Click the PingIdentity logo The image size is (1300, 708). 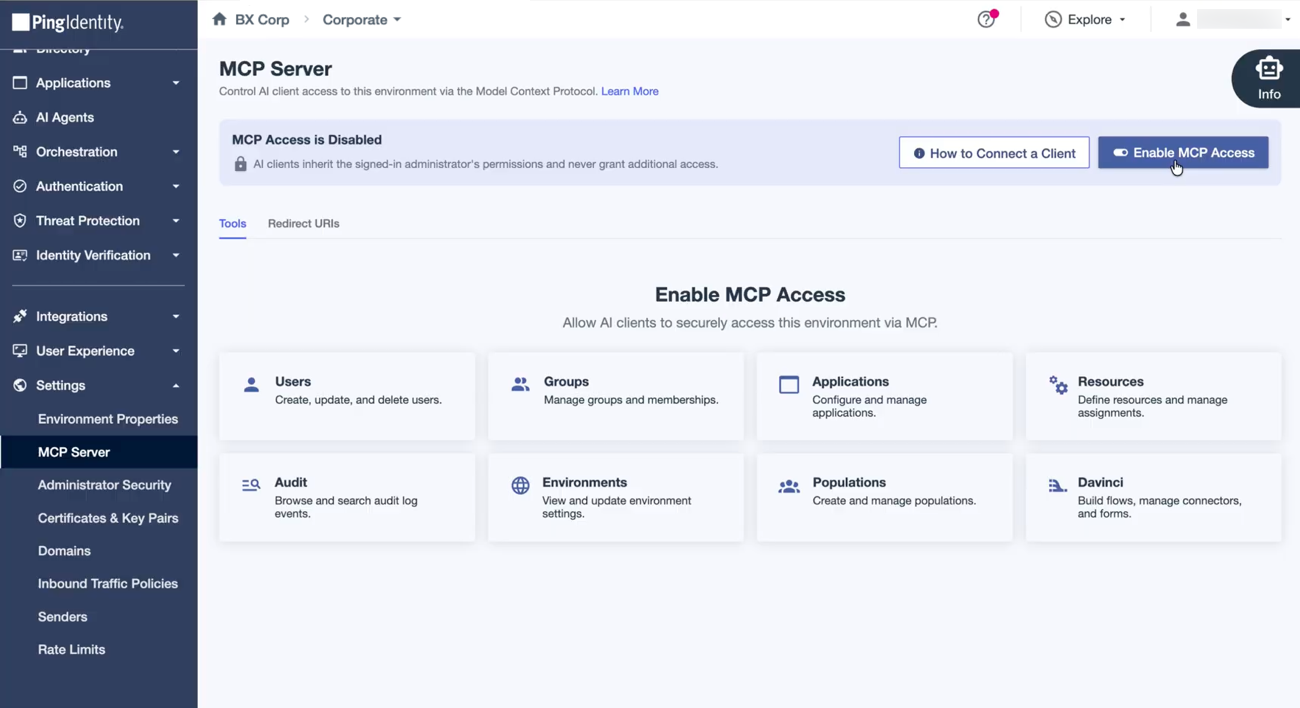67,22
